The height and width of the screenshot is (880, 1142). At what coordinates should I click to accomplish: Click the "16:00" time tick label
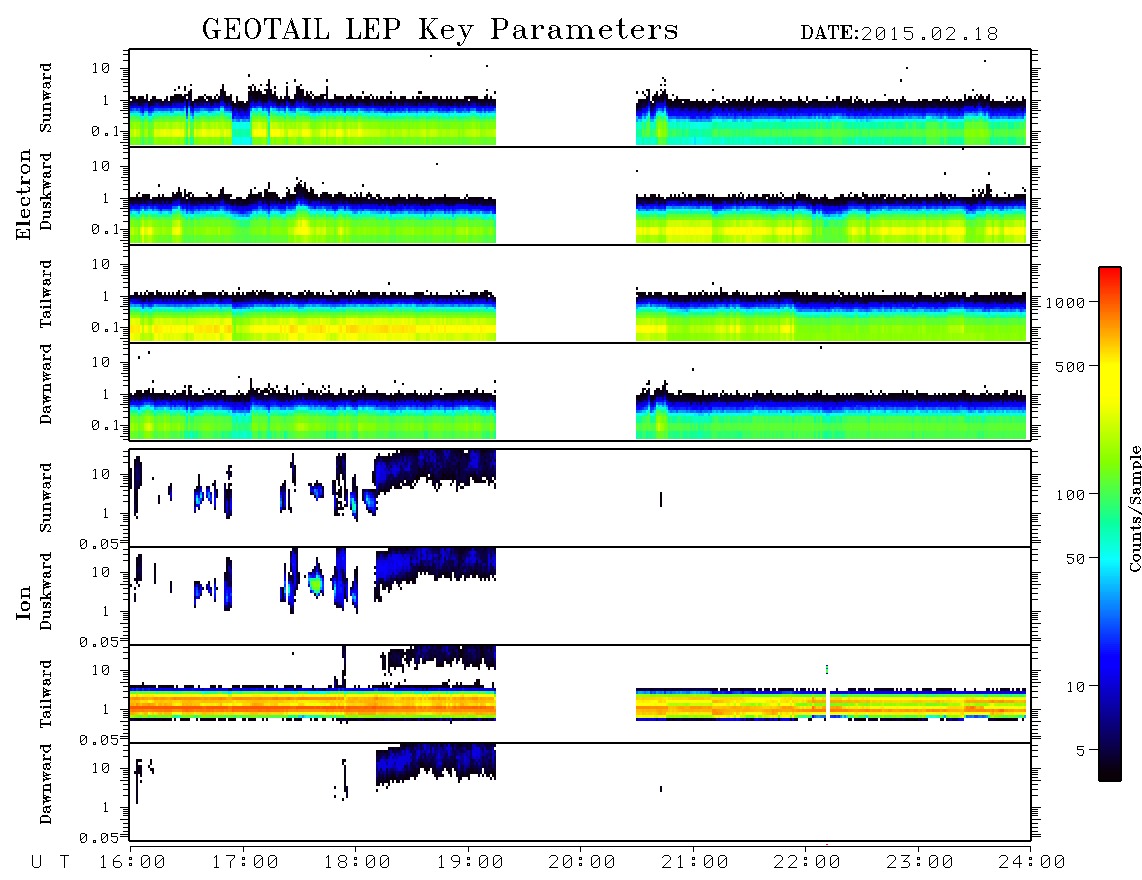pyautogui.click(x=132, y=863)
